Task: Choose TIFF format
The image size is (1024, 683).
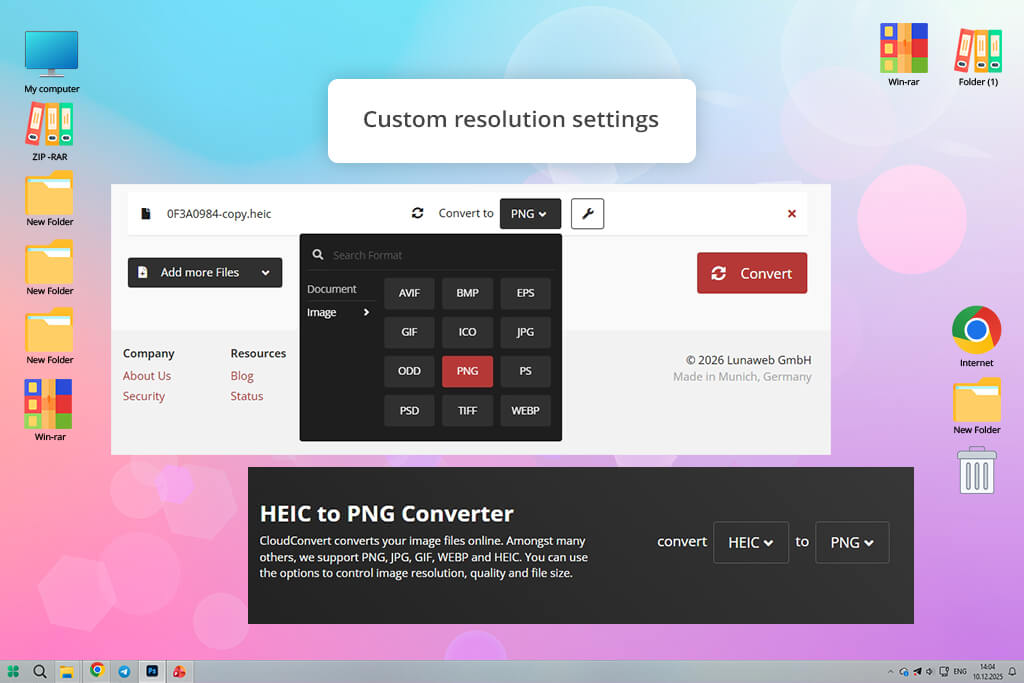Action: [467, 411]
